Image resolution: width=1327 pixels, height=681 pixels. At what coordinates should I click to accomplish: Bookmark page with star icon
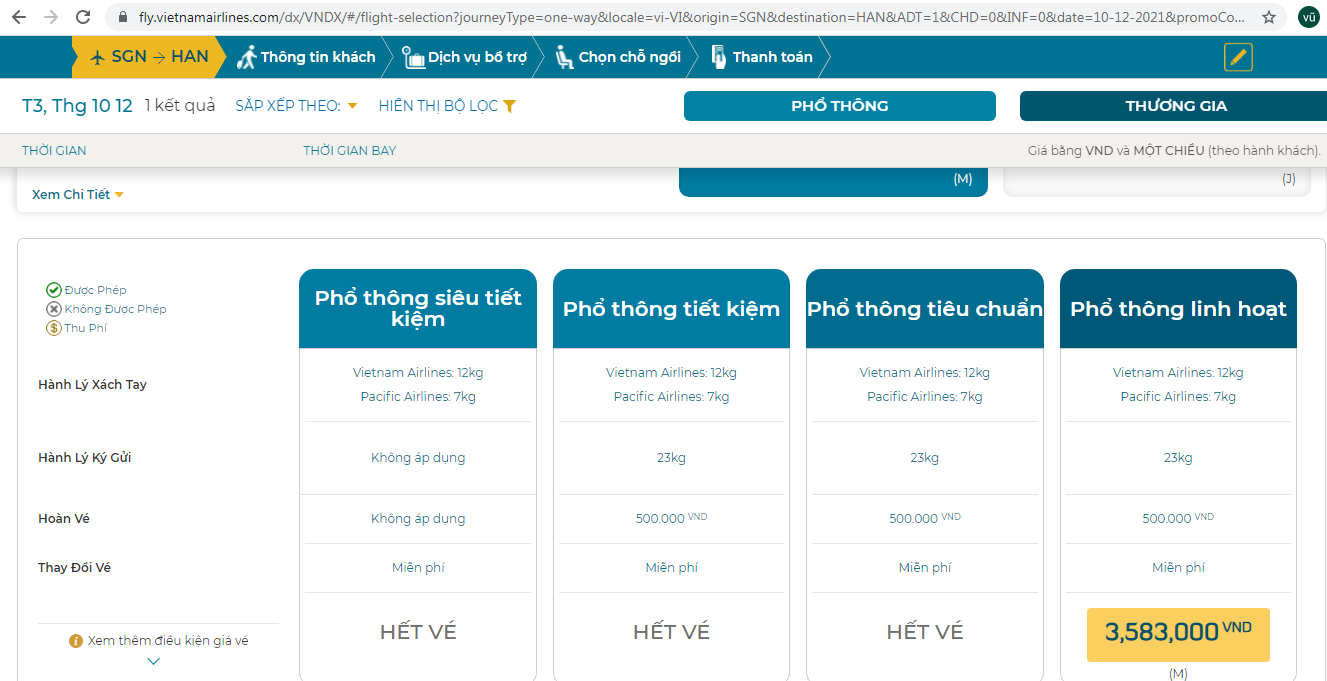click(x=1269, y=17)
